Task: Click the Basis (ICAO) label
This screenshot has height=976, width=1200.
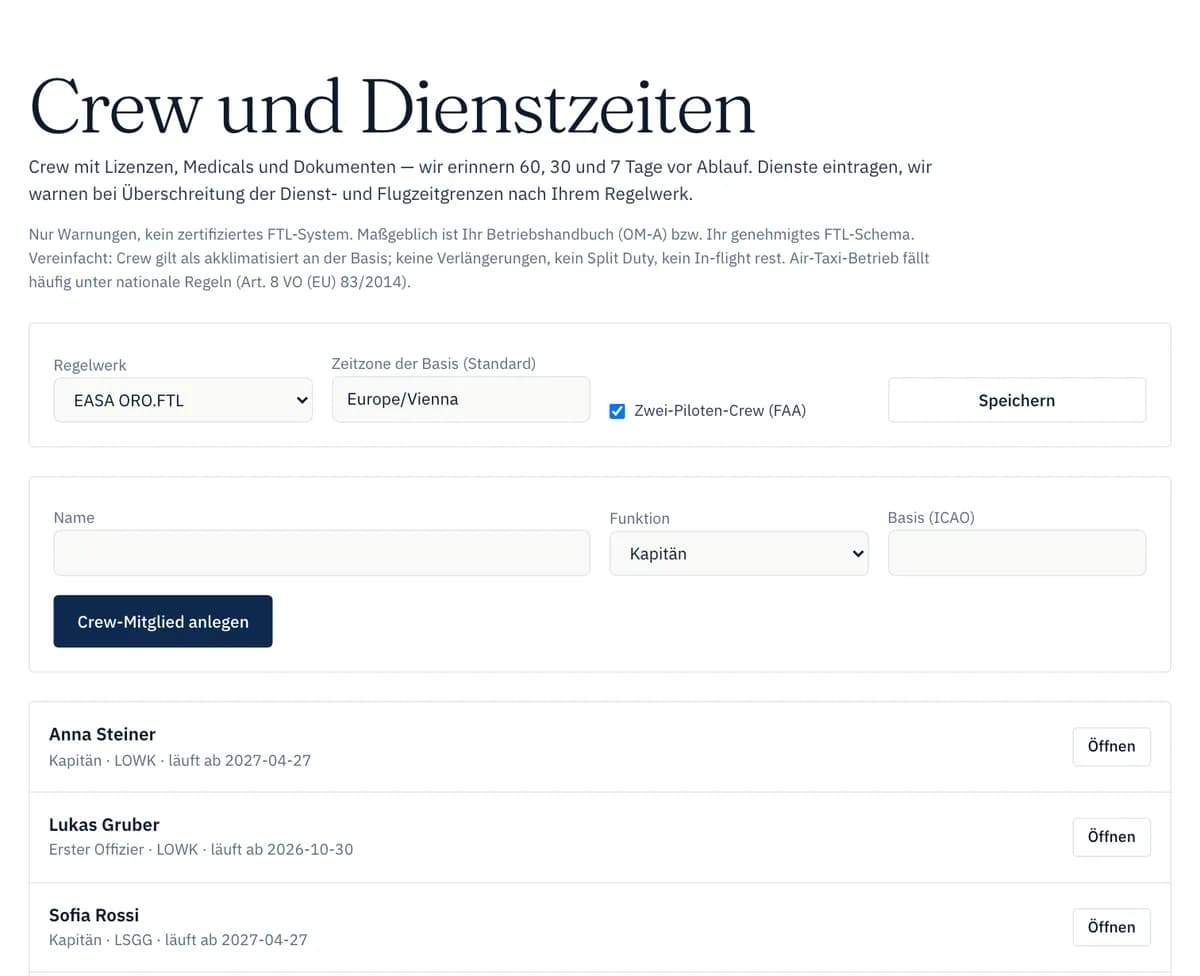Action: [x=931, y=518]
